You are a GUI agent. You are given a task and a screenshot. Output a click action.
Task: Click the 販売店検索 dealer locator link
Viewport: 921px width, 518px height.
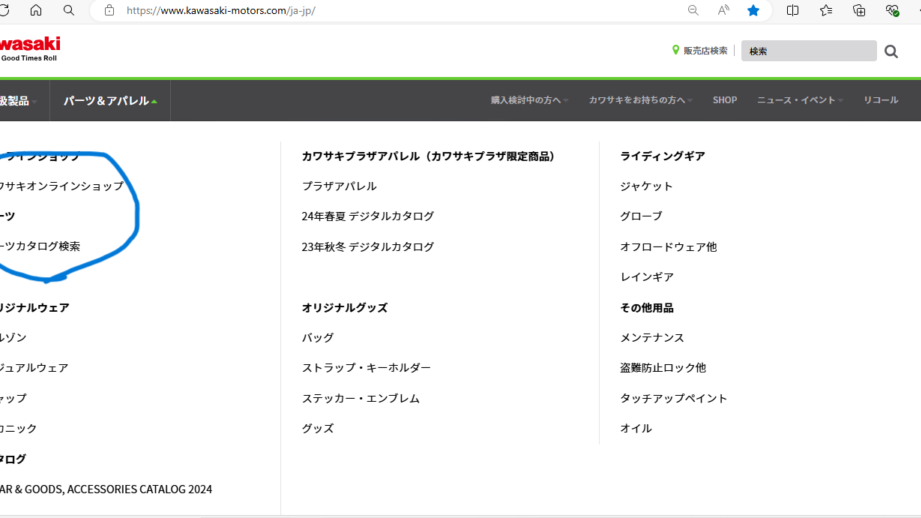[x=699, y=51]
